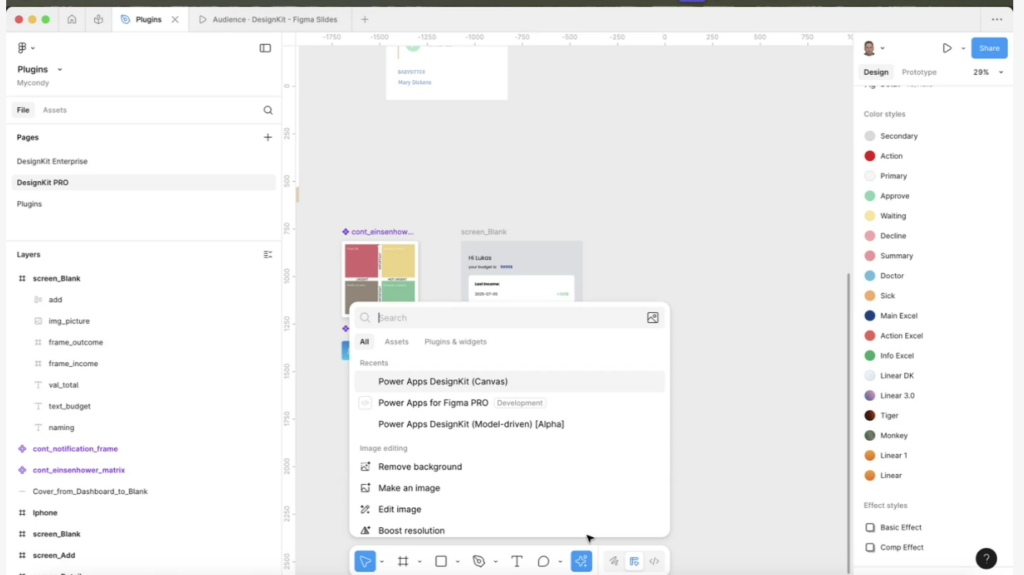This screenshot has width=1024, height=575.
Task: Click the Actions sparkle tool button
Action: point(581,561)
